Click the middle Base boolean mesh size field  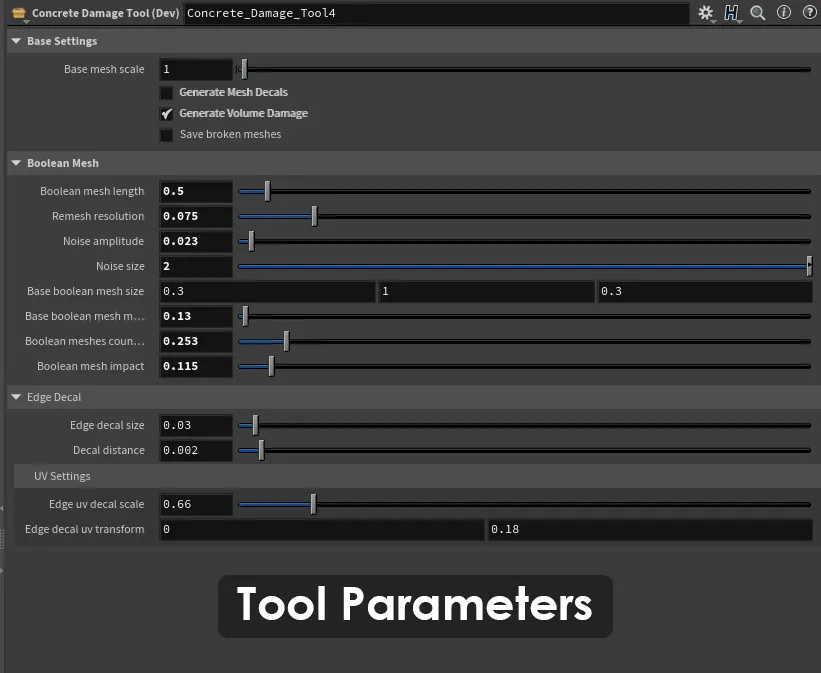point(486,291)
